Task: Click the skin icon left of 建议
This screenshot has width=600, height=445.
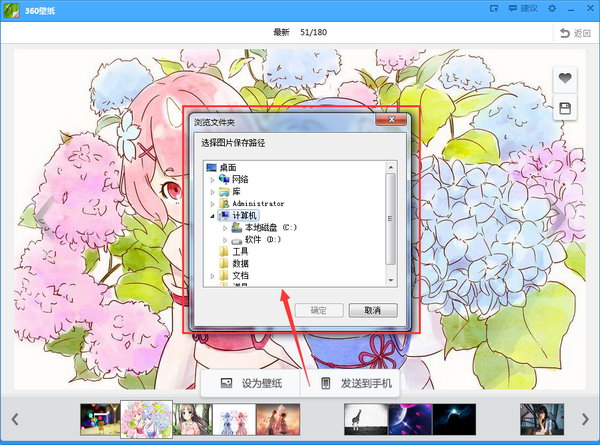Action: 493,9
